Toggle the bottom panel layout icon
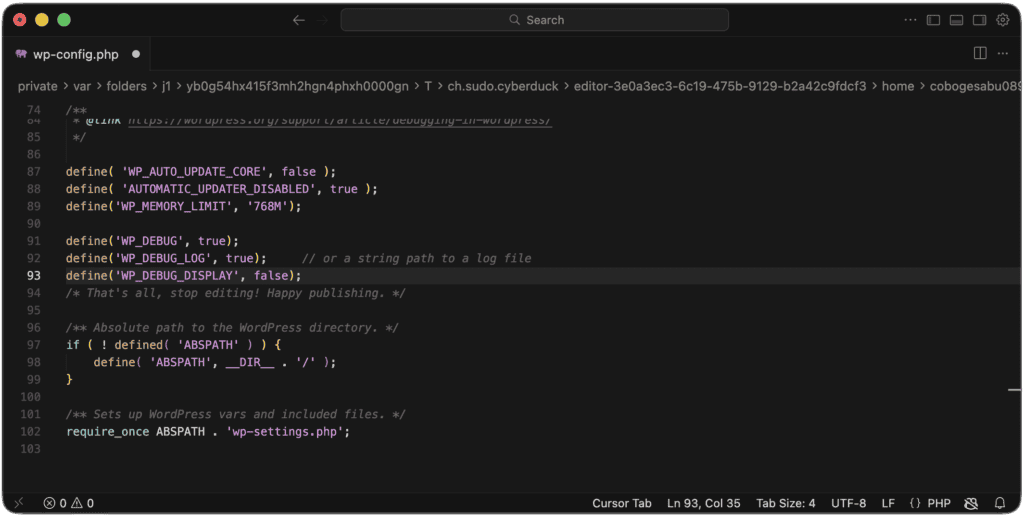The width and height of the screenshot is (1024, 515). click(956, 20)
